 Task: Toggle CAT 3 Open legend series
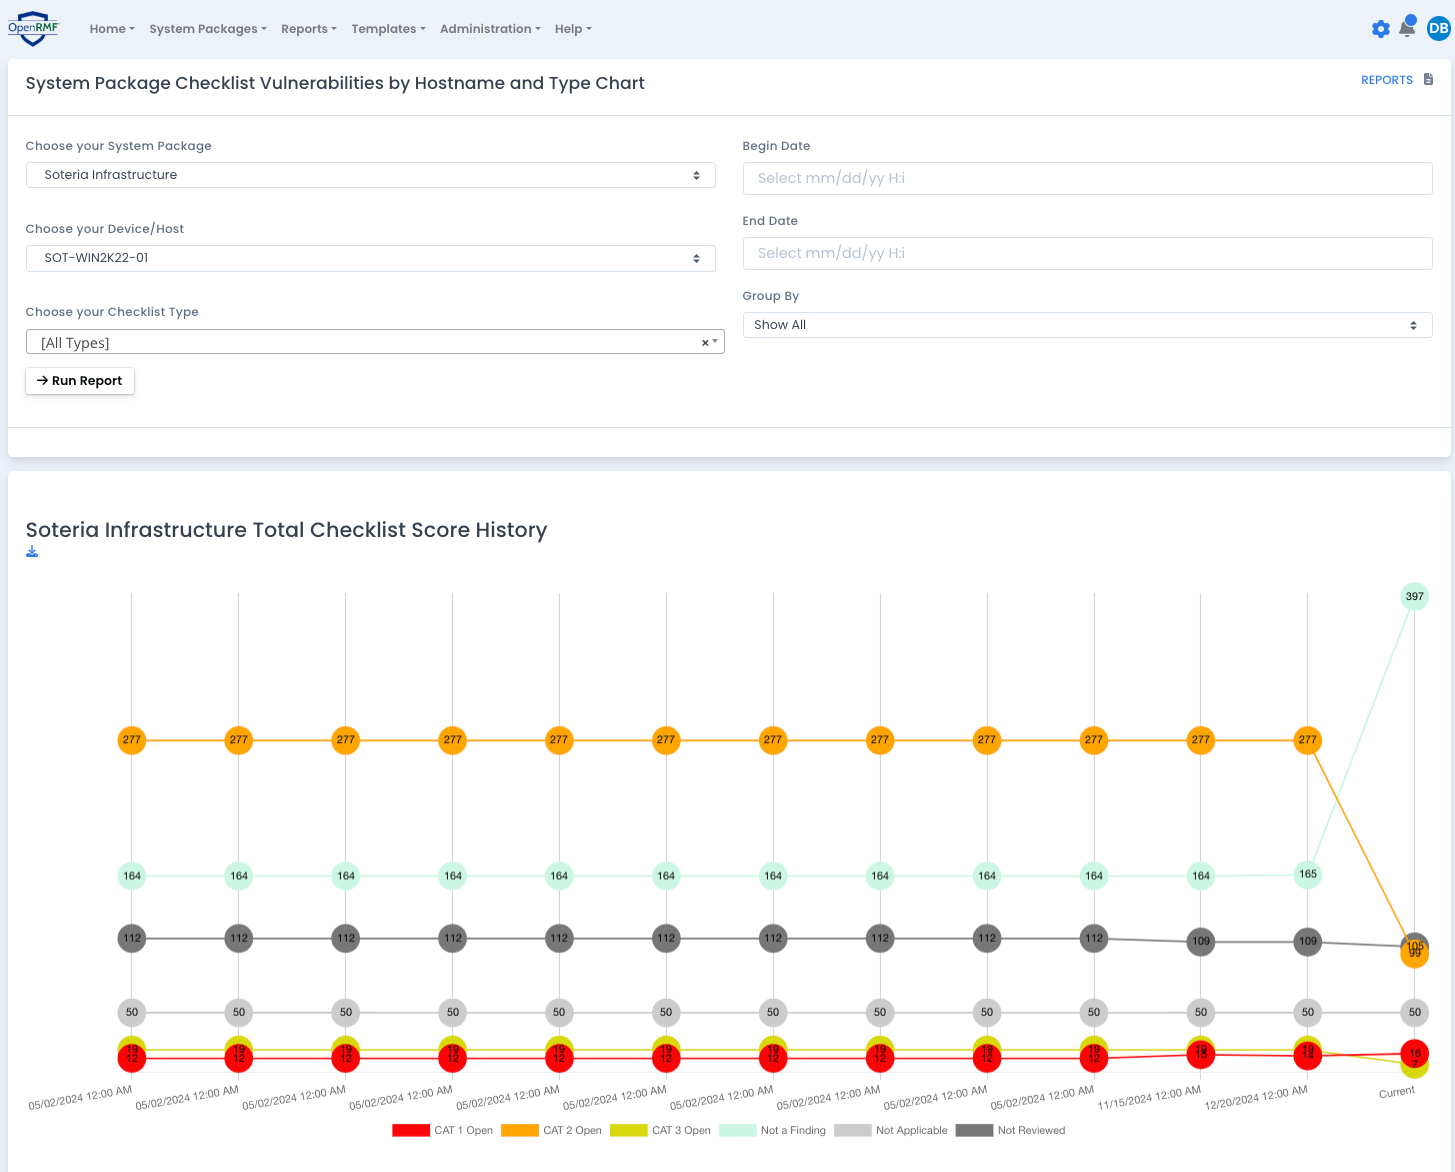click(x=660, y=1130)
